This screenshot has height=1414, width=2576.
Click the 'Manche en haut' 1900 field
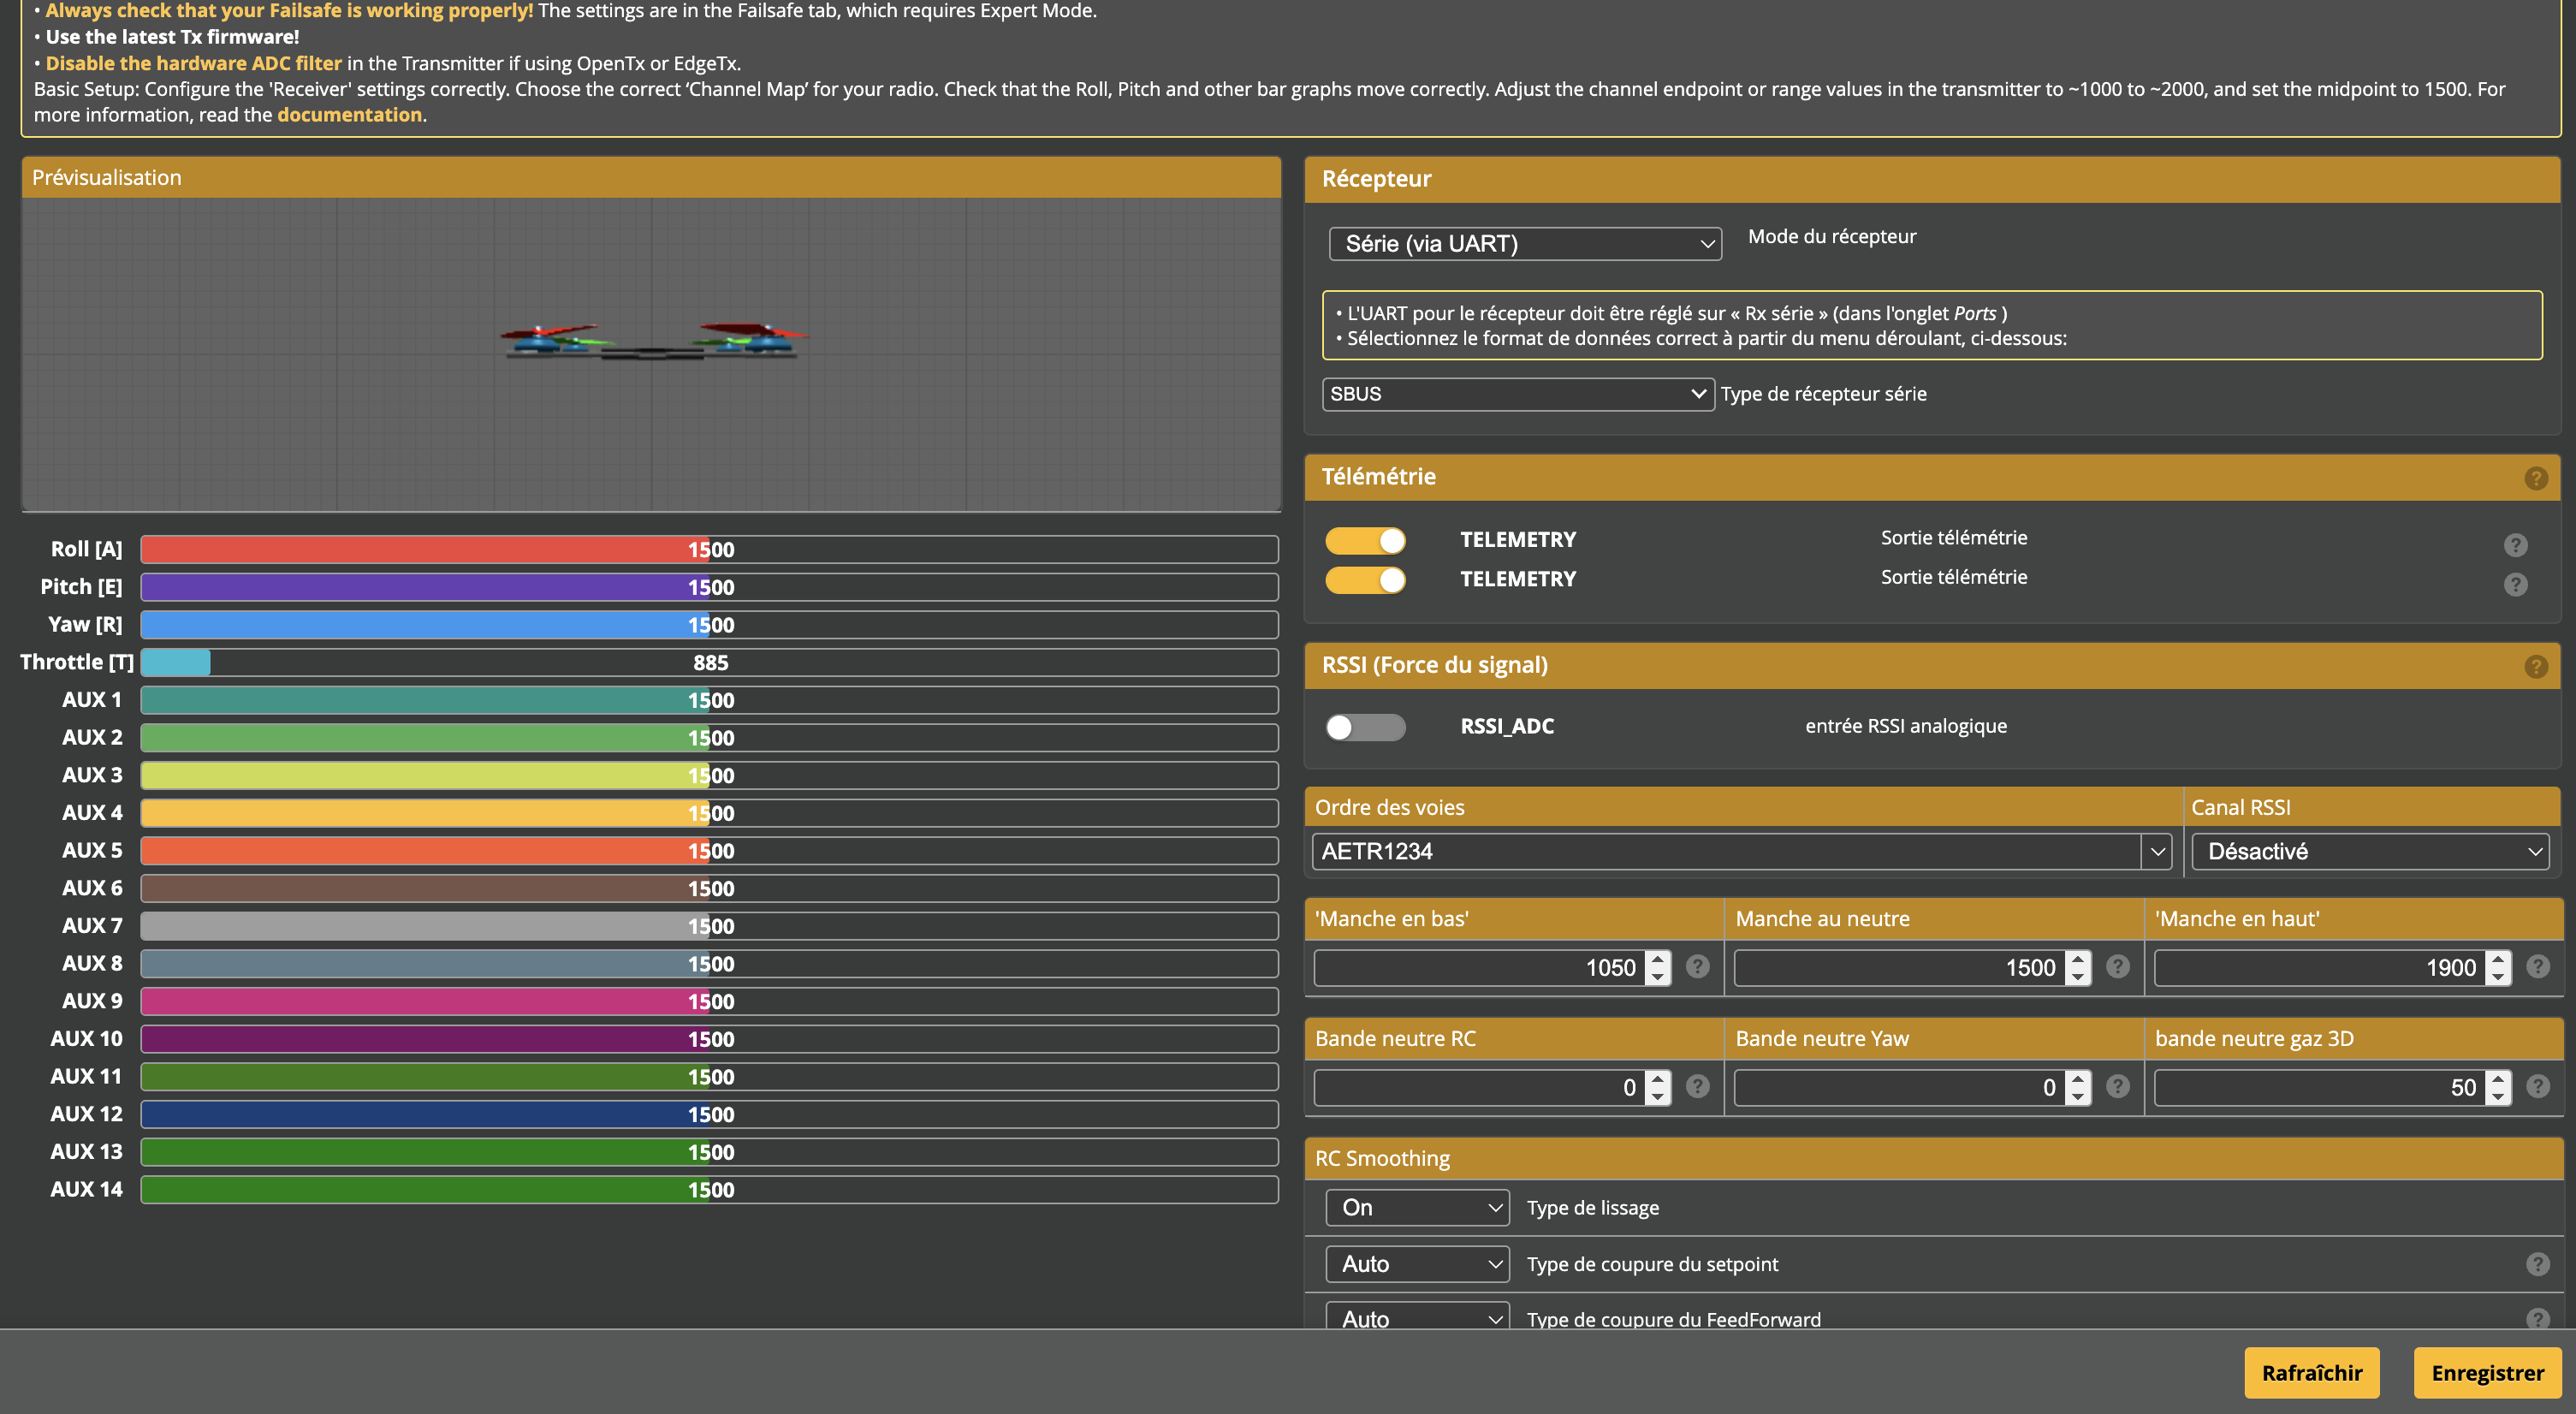click(2318, 968)
